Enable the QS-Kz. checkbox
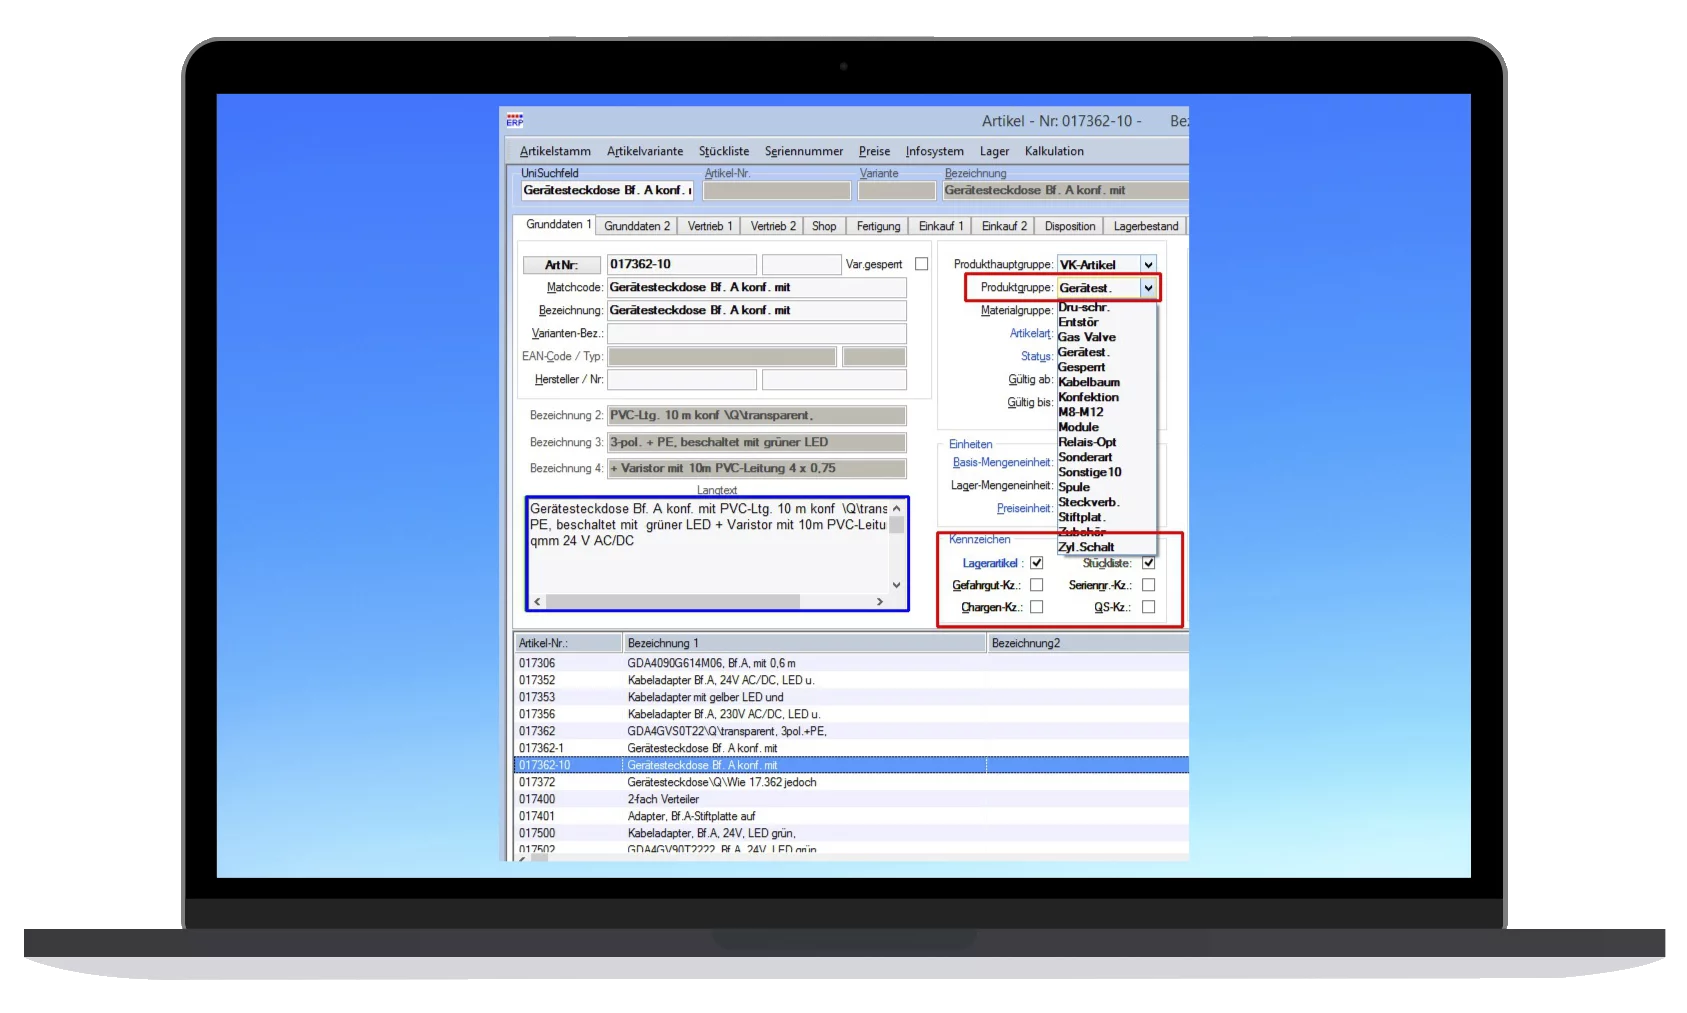 point(1148,607)
